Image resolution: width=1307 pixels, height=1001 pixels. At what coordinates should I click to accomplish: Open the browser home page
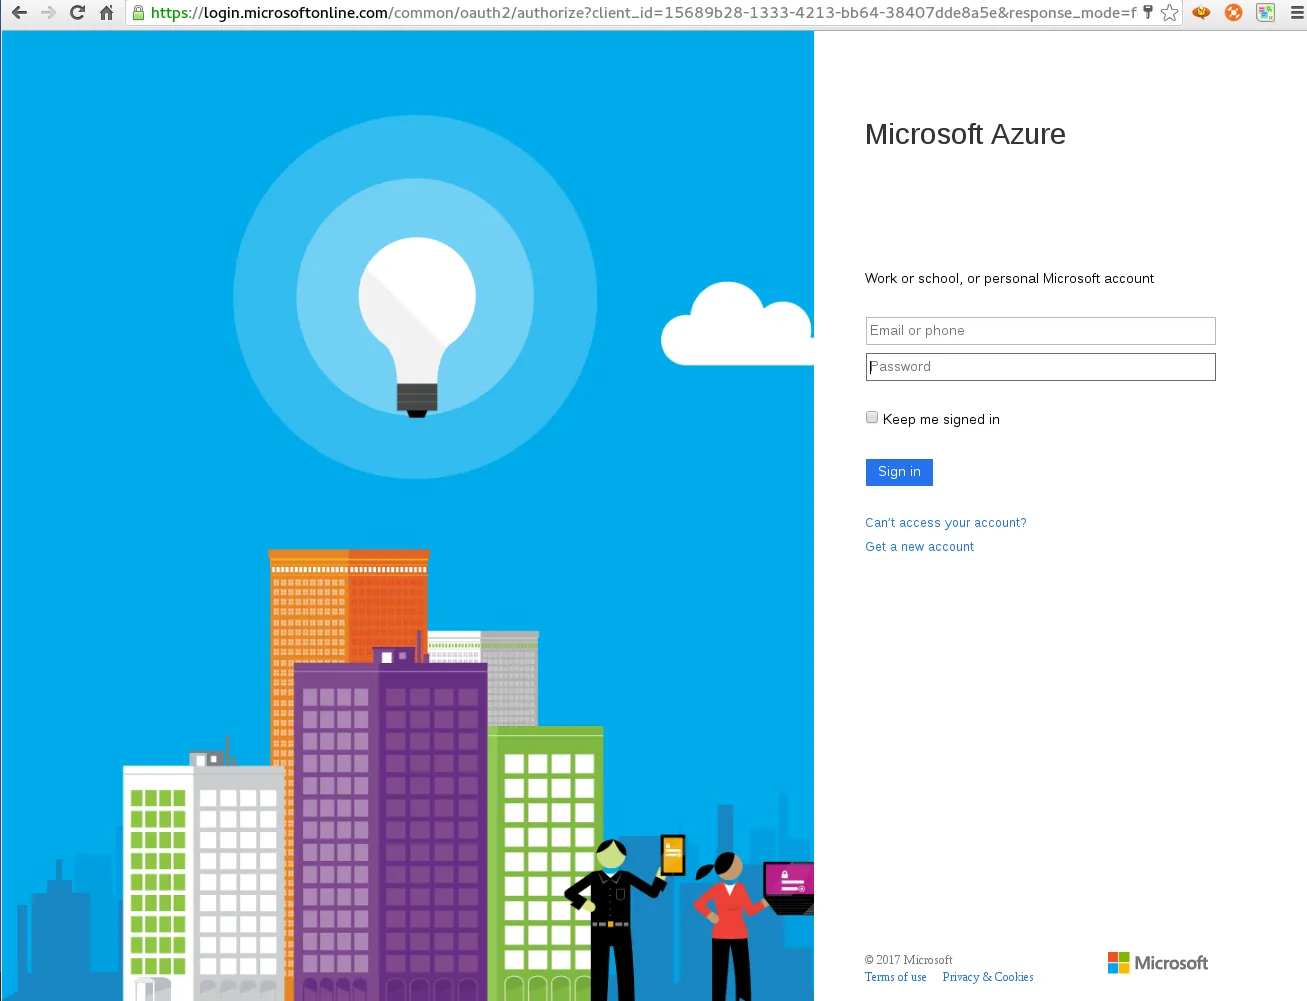coord(106,13)
